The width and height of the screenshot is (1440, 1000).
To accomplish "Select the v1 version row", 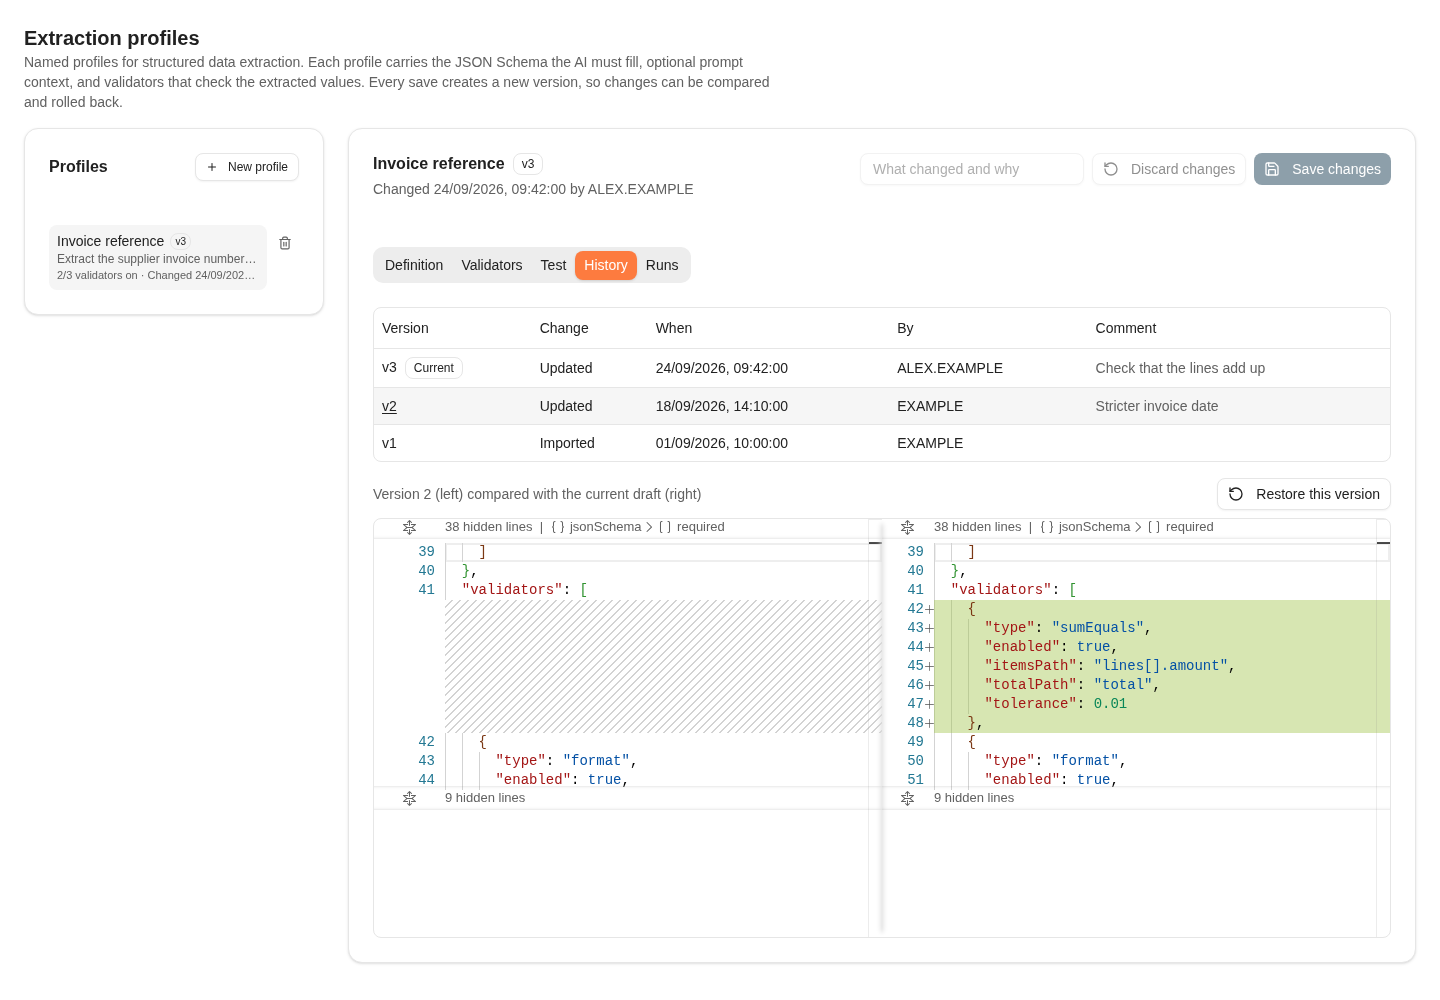I will click(x=882, y=443).
